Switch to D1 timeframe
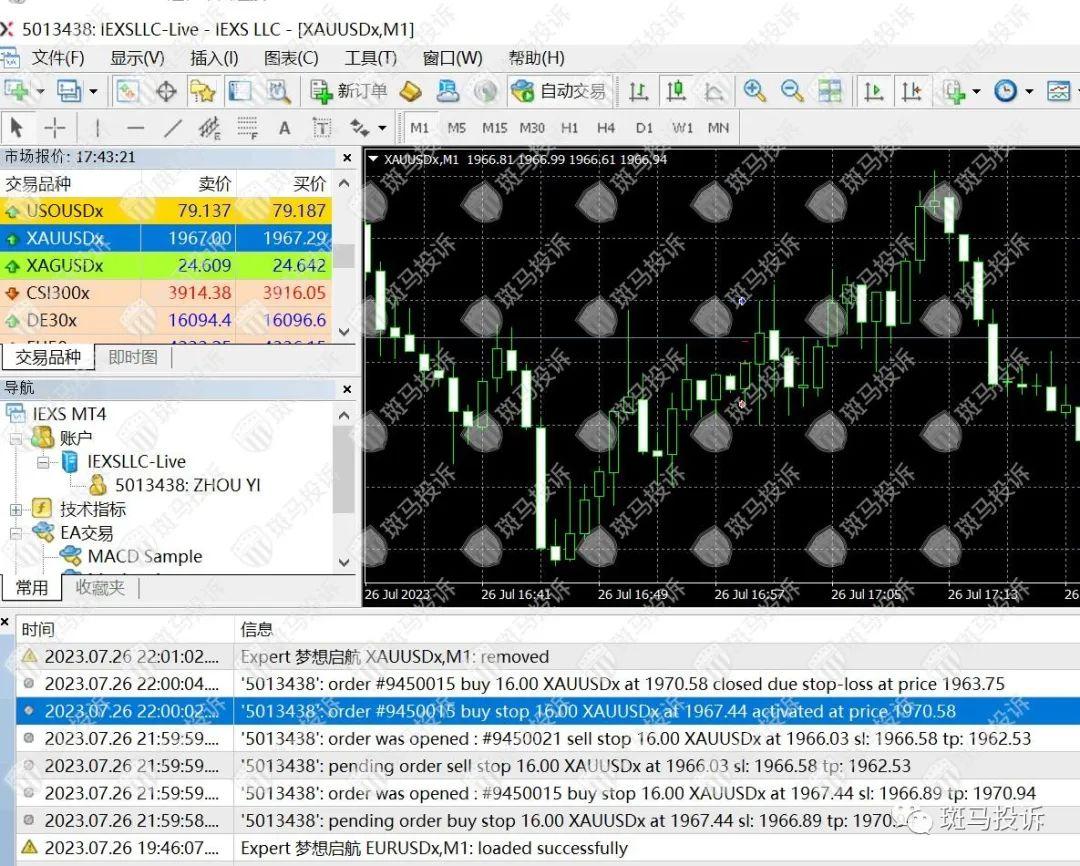This screenshot has height=866, width=1080. coord(644,127)
